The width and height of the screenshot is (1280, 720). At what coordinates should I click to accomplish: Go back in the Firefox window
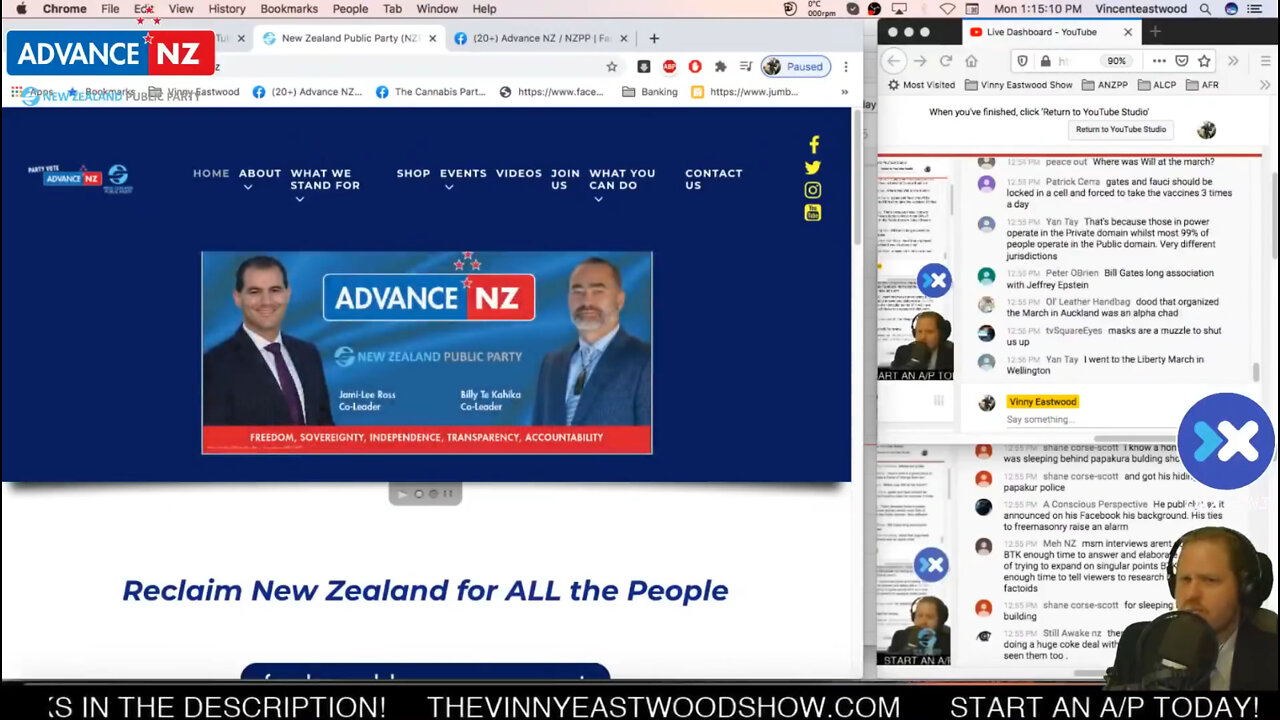[895, 61]
